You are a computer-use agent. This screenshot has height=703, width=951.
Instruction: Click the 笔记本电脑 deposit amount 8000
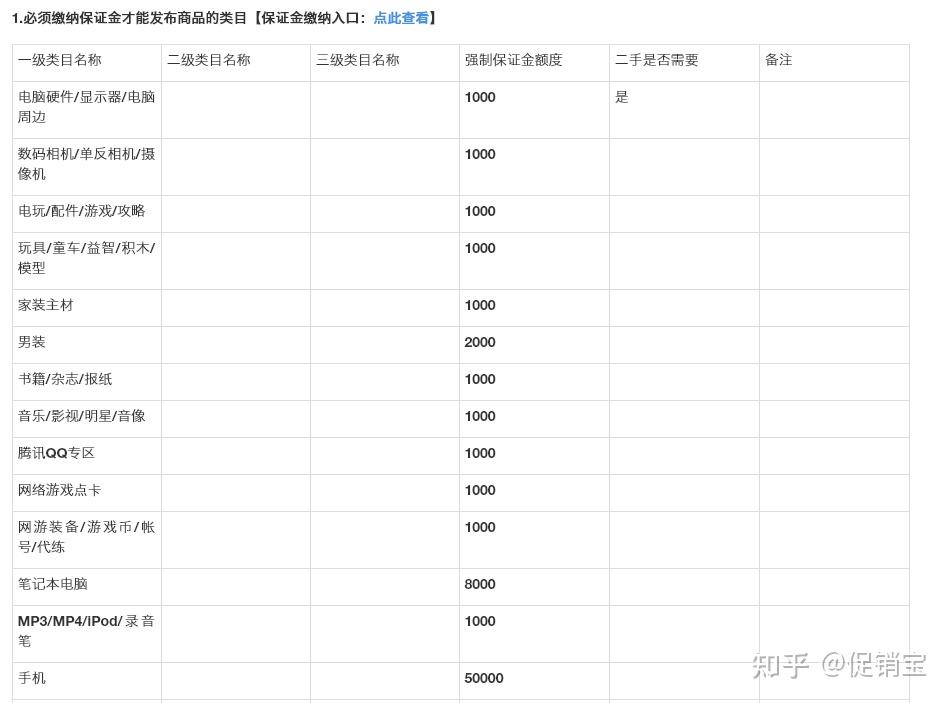480,584
